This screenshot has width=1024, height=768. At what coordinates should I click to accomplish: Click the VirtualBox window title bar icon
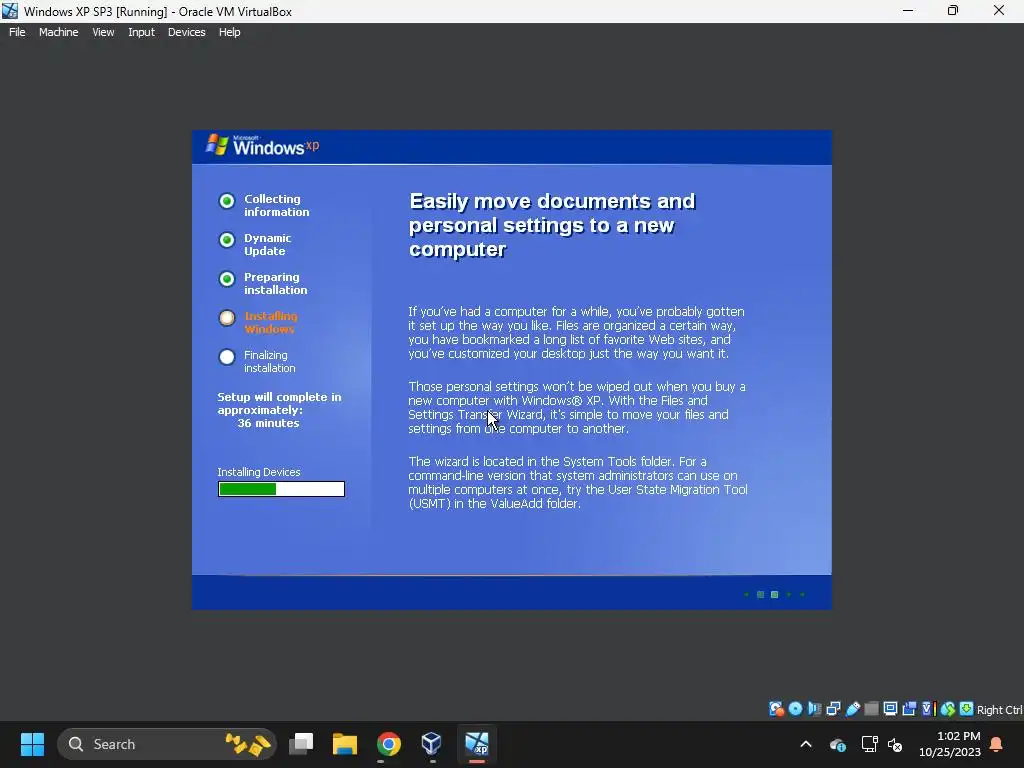pos(10,11)
